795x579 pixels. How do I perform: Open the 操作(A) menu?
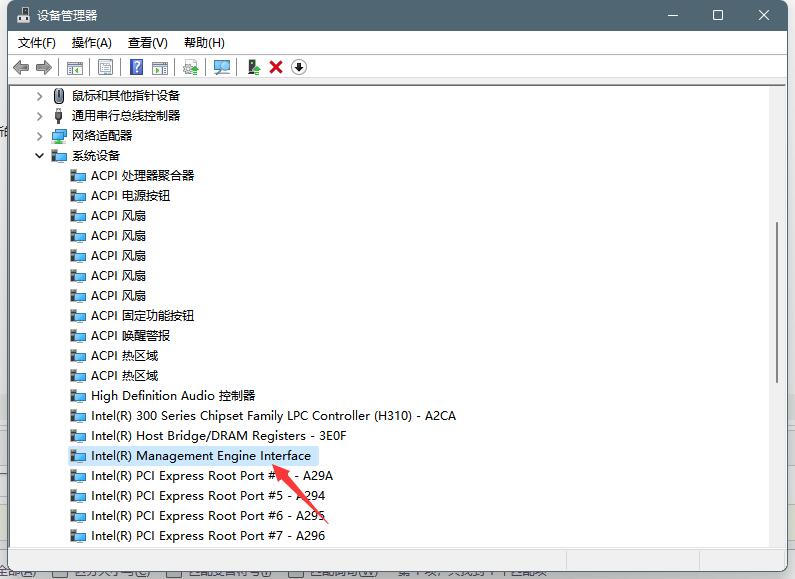click(92, 42)
